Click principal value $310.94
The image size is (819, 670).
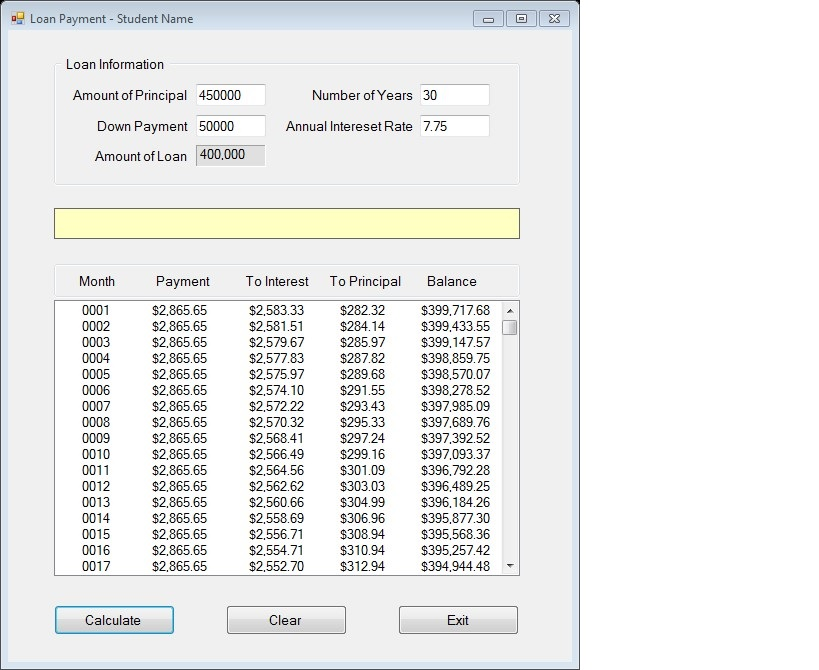point(362,550)
